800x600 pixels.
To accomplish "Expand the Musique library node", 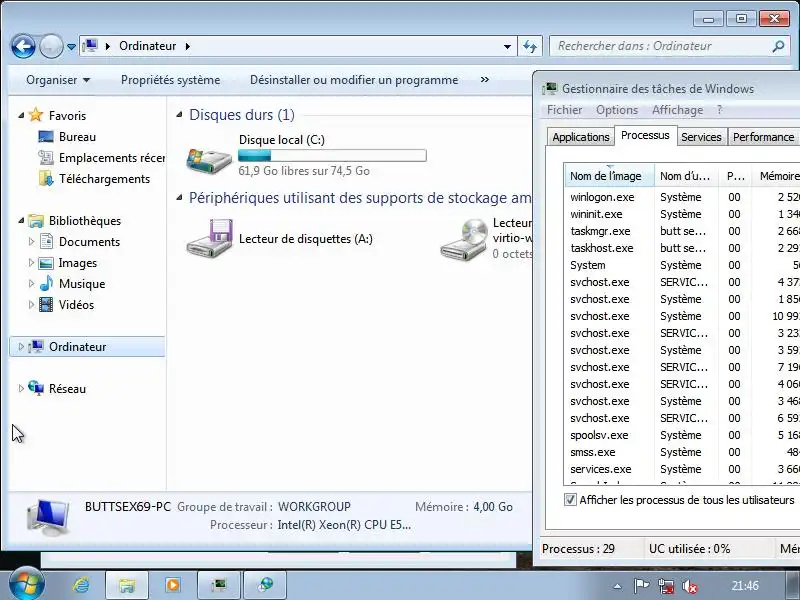I will click(31, 283).
